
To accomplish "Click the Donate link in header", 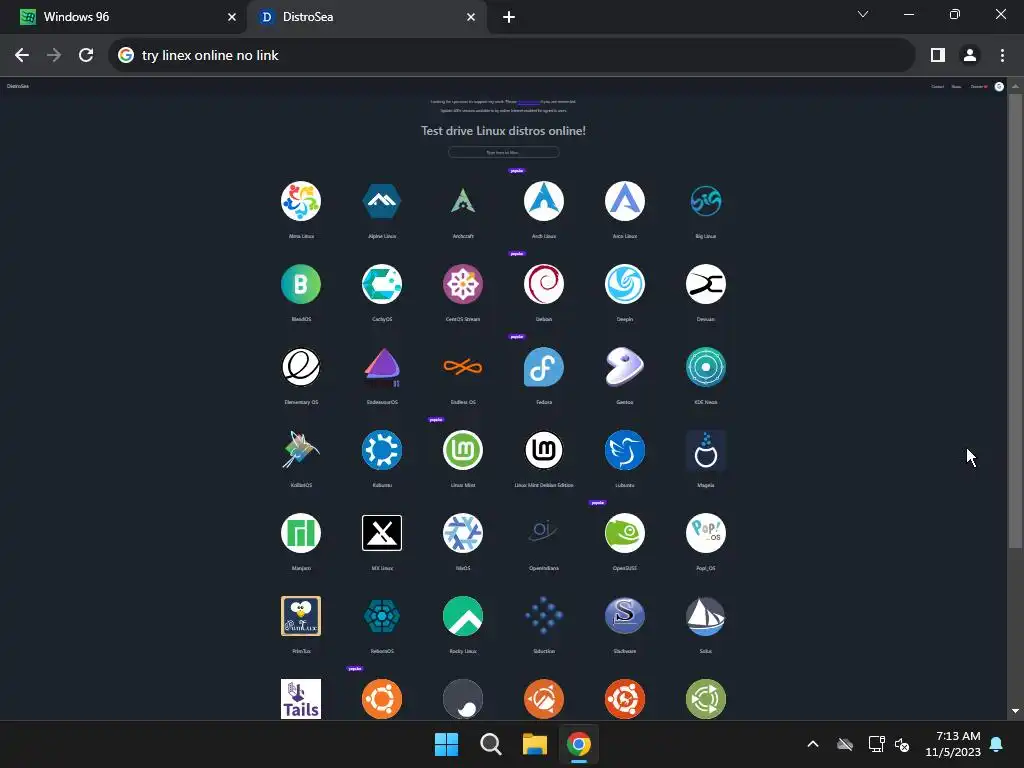I will (978, 86).
